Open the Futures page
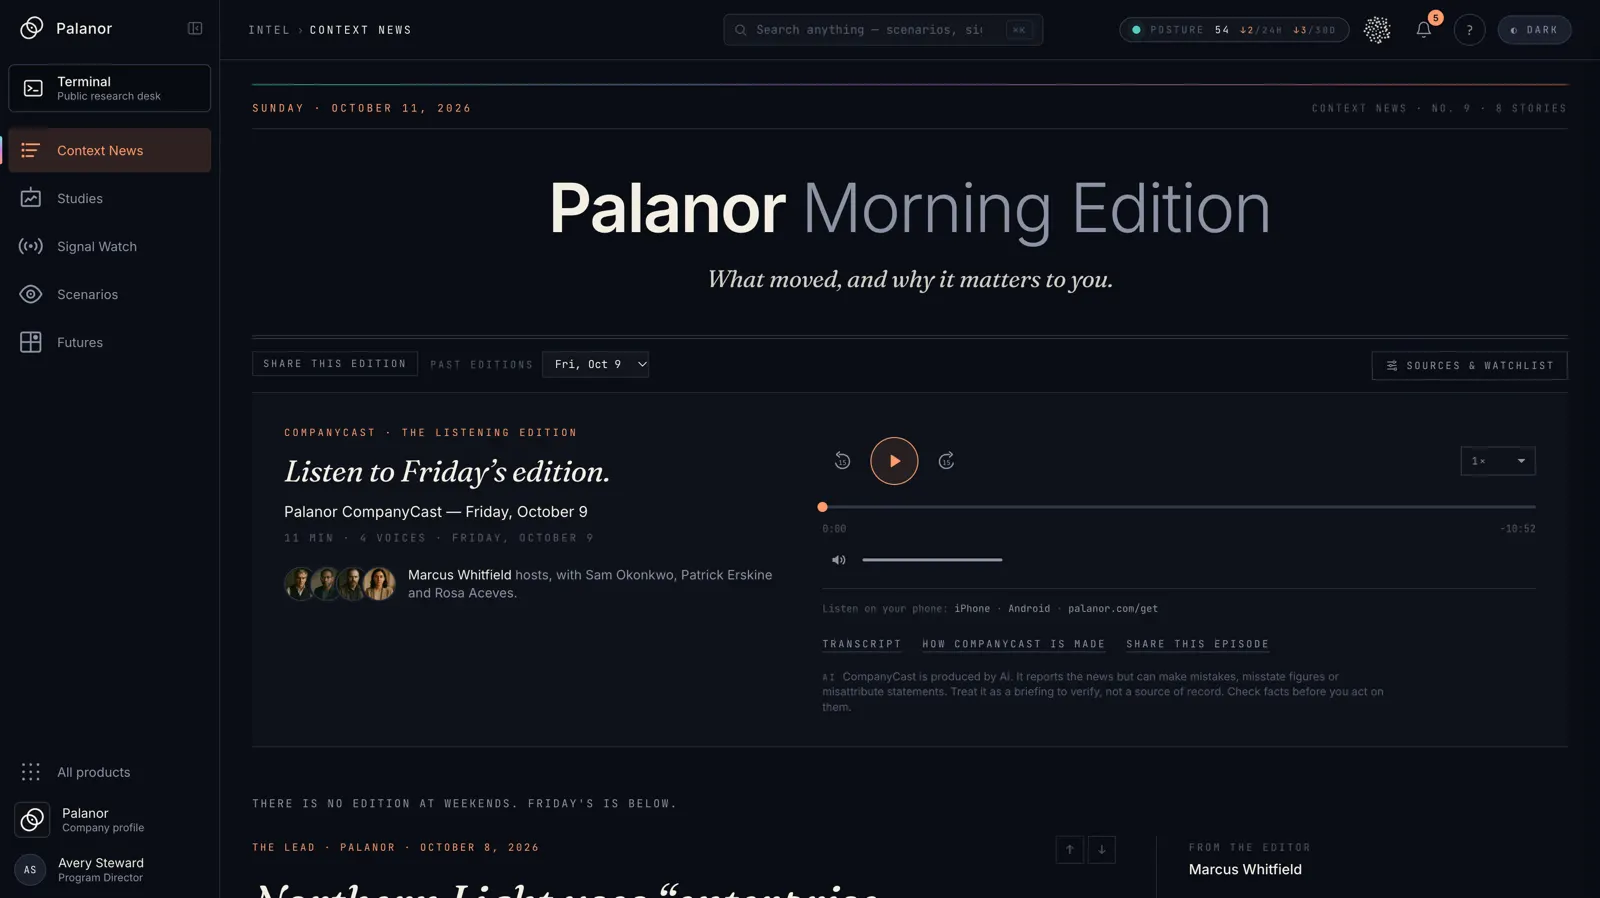Viewport: 1600px width, 898px height. (x=110, y=342)
